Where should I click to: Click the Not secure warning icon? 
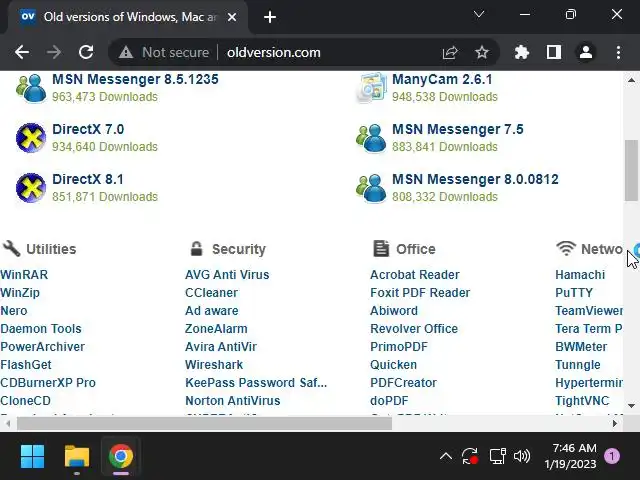[x=126, y=52]
